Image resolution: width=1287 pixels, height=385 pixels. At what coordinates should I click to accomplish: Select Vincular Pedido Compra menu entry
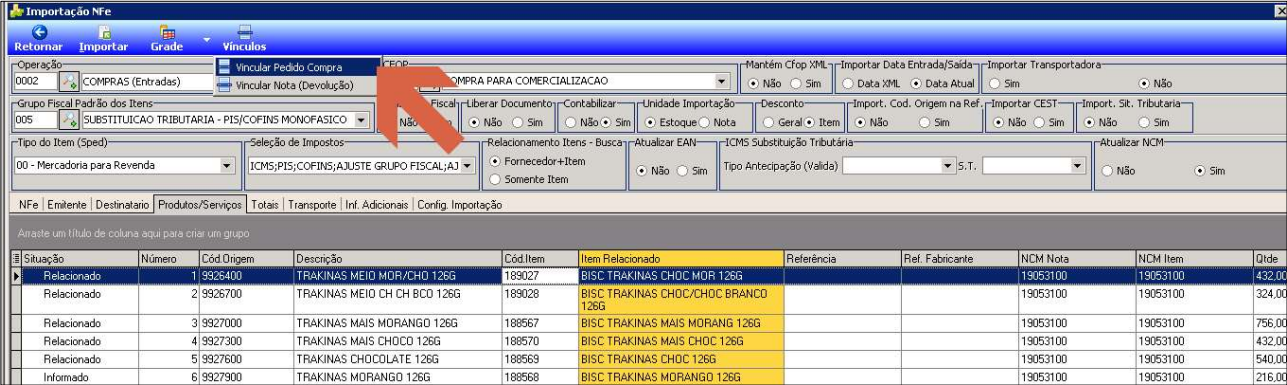pos(297,67)
